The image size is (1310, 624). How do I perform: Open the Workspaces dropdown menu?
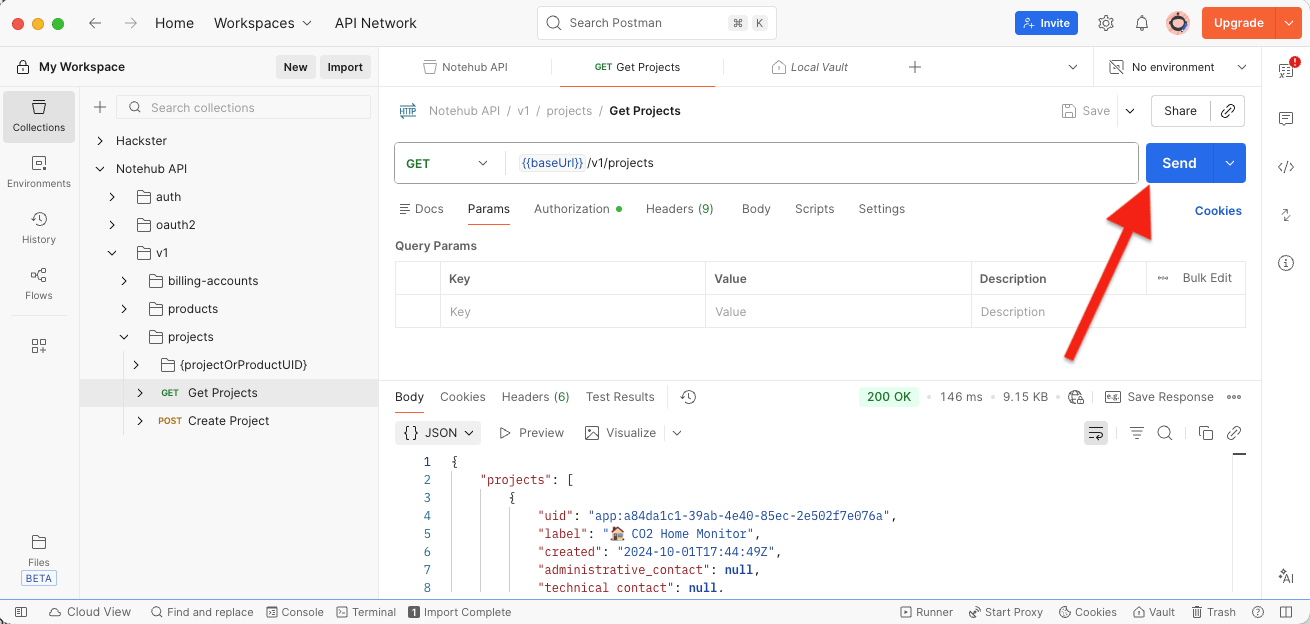coord(263,23)
